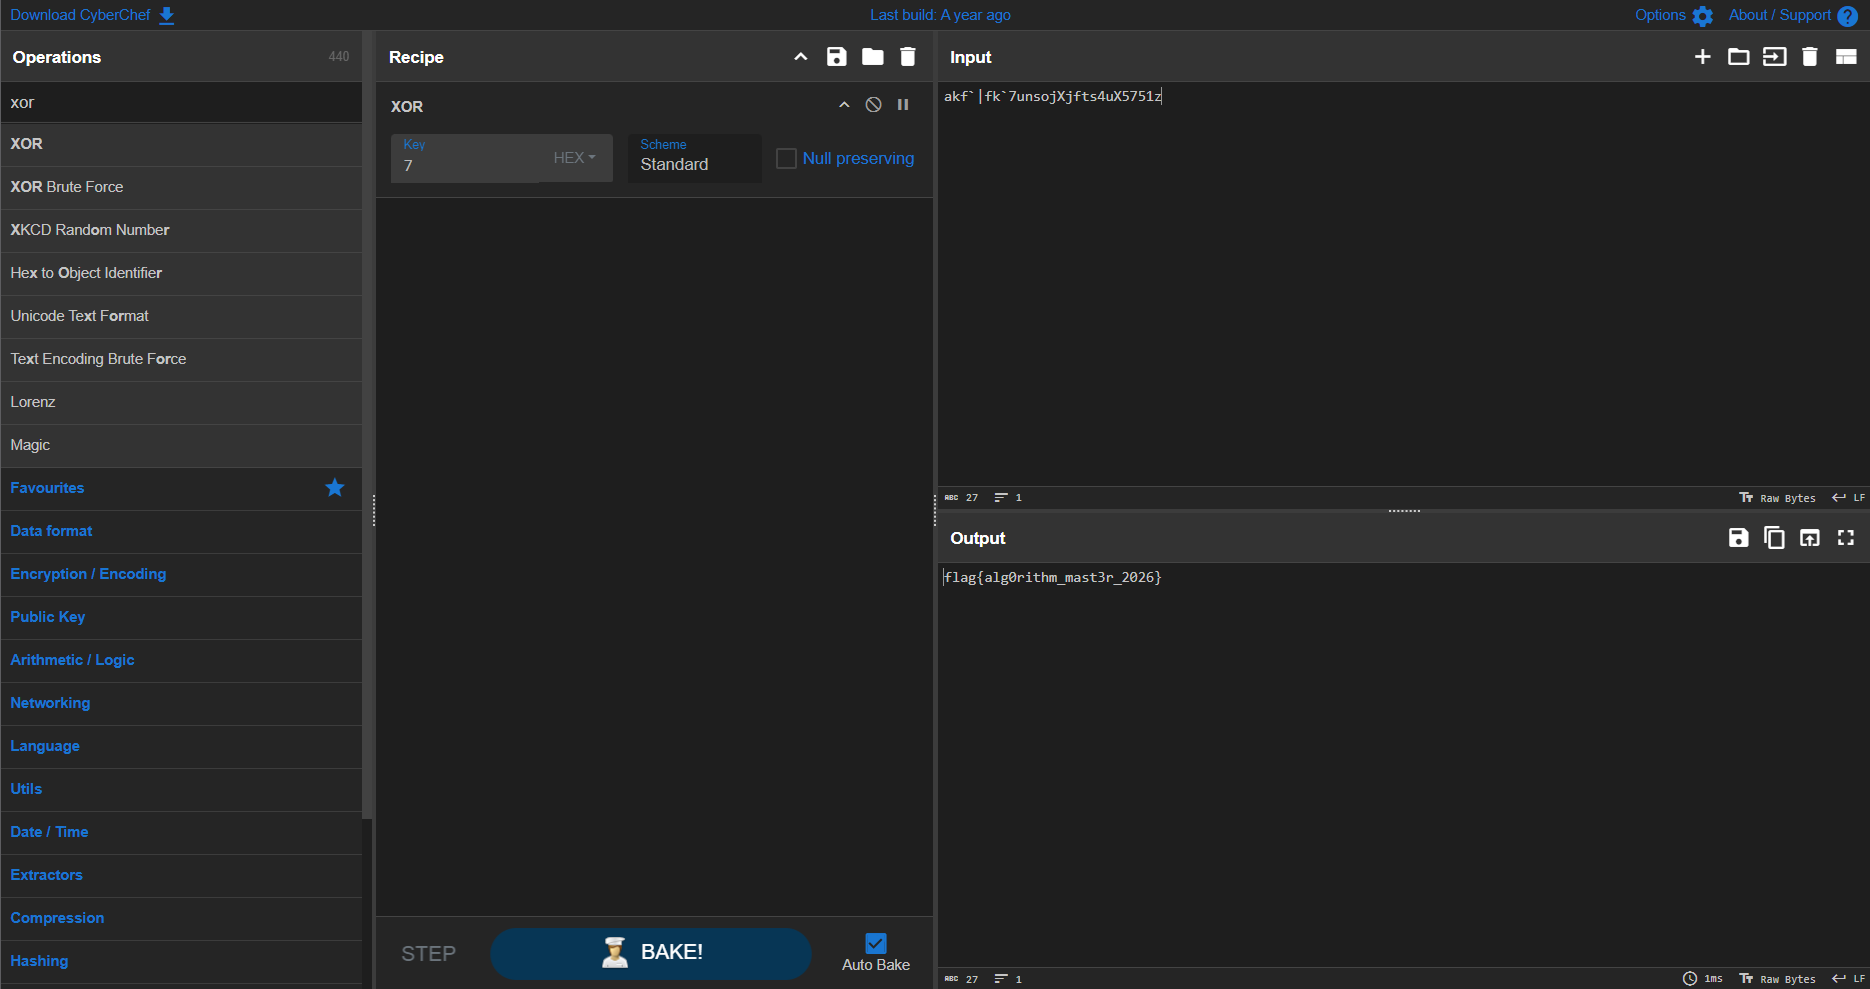The height and width of the screenshot is (989, 1870).
Task: Change output LF end-of-line sequence
Action: click(x=1848, y=979)
